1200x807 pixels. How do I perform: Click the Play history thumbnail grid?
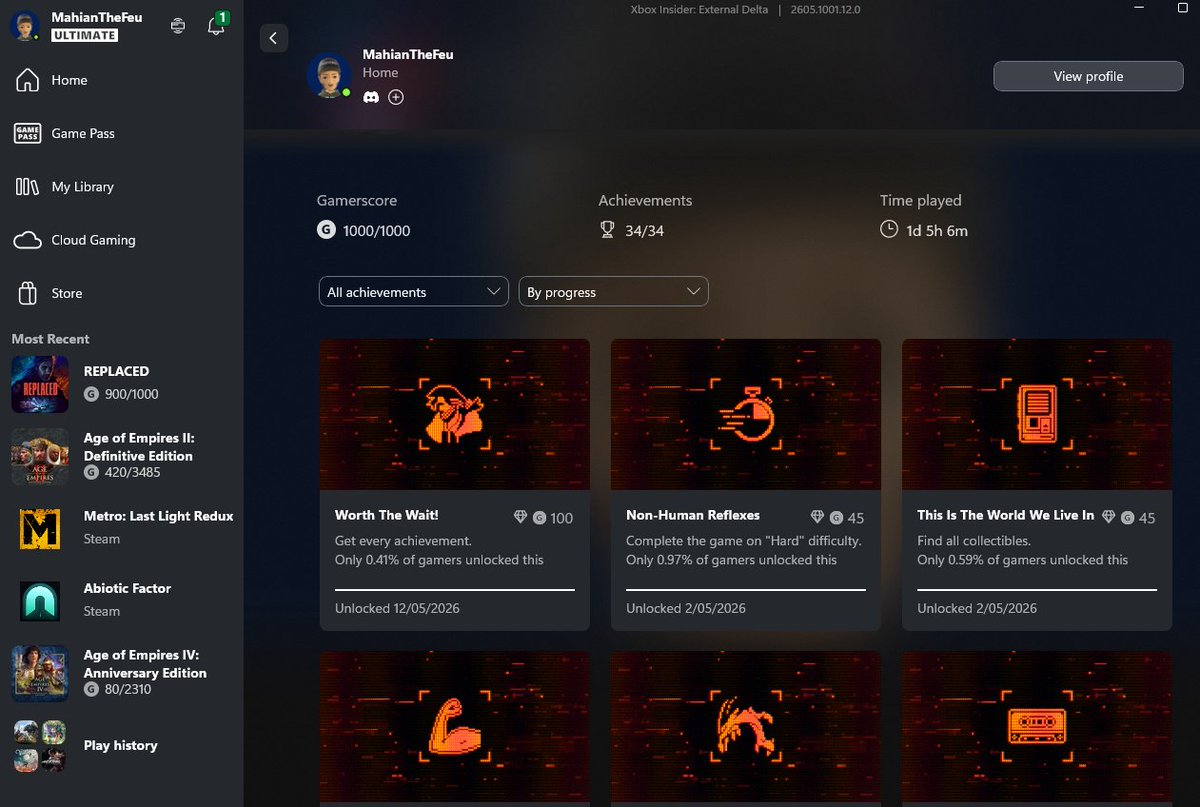40,745
